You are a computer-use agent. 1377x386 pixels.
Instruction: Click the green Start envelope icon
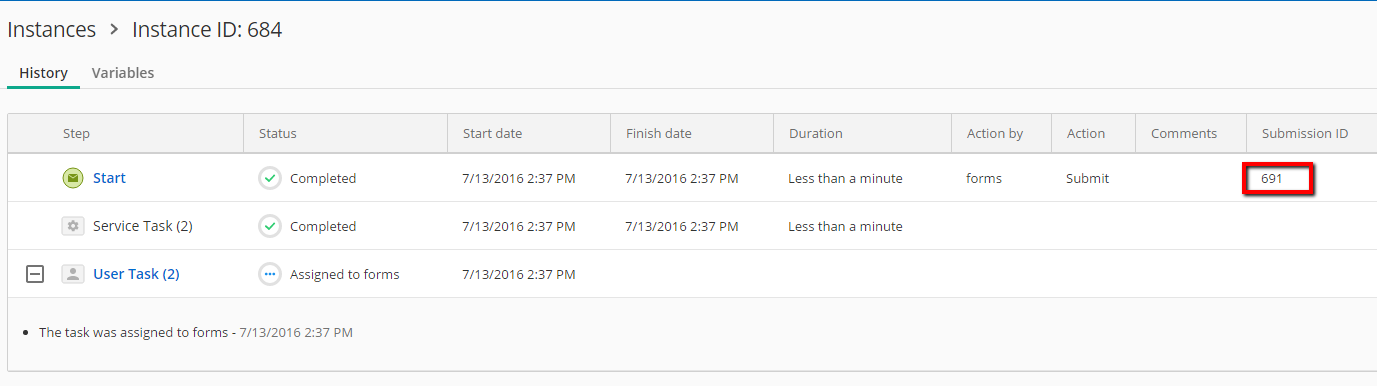click(72, 178)
